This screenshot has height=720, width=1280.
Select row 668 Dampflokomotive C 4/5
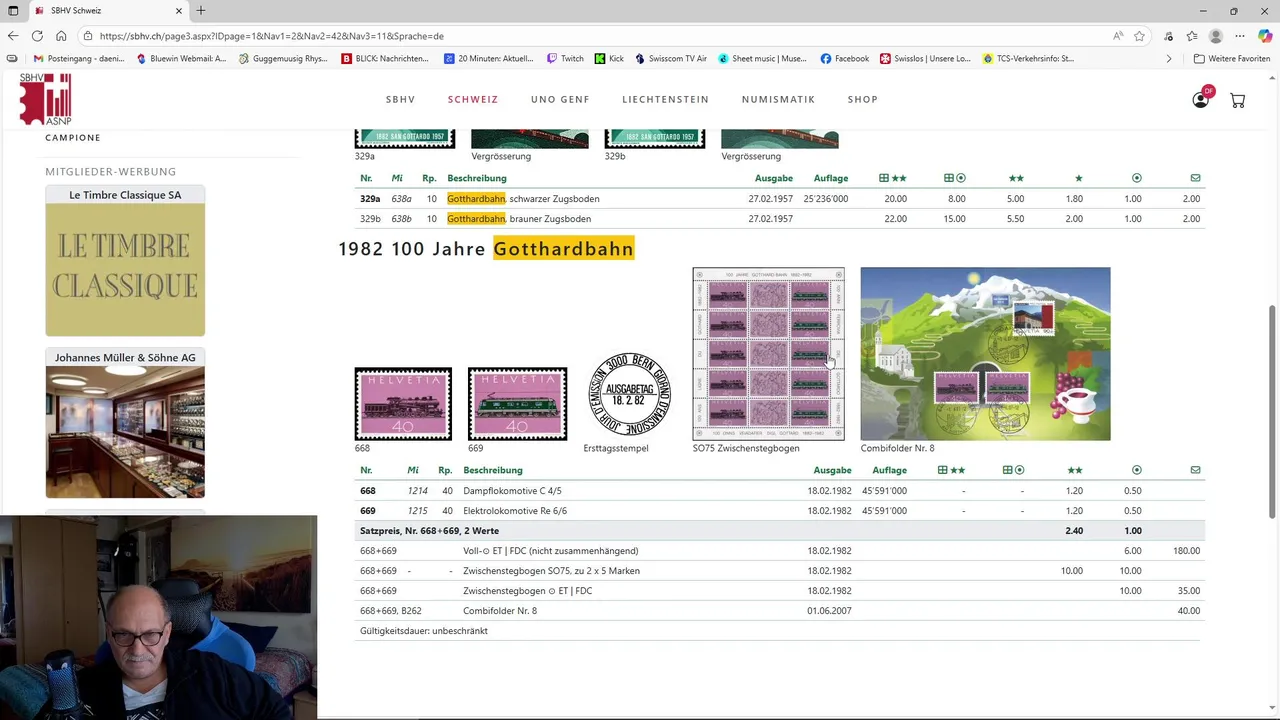click(x=780, y=491)
